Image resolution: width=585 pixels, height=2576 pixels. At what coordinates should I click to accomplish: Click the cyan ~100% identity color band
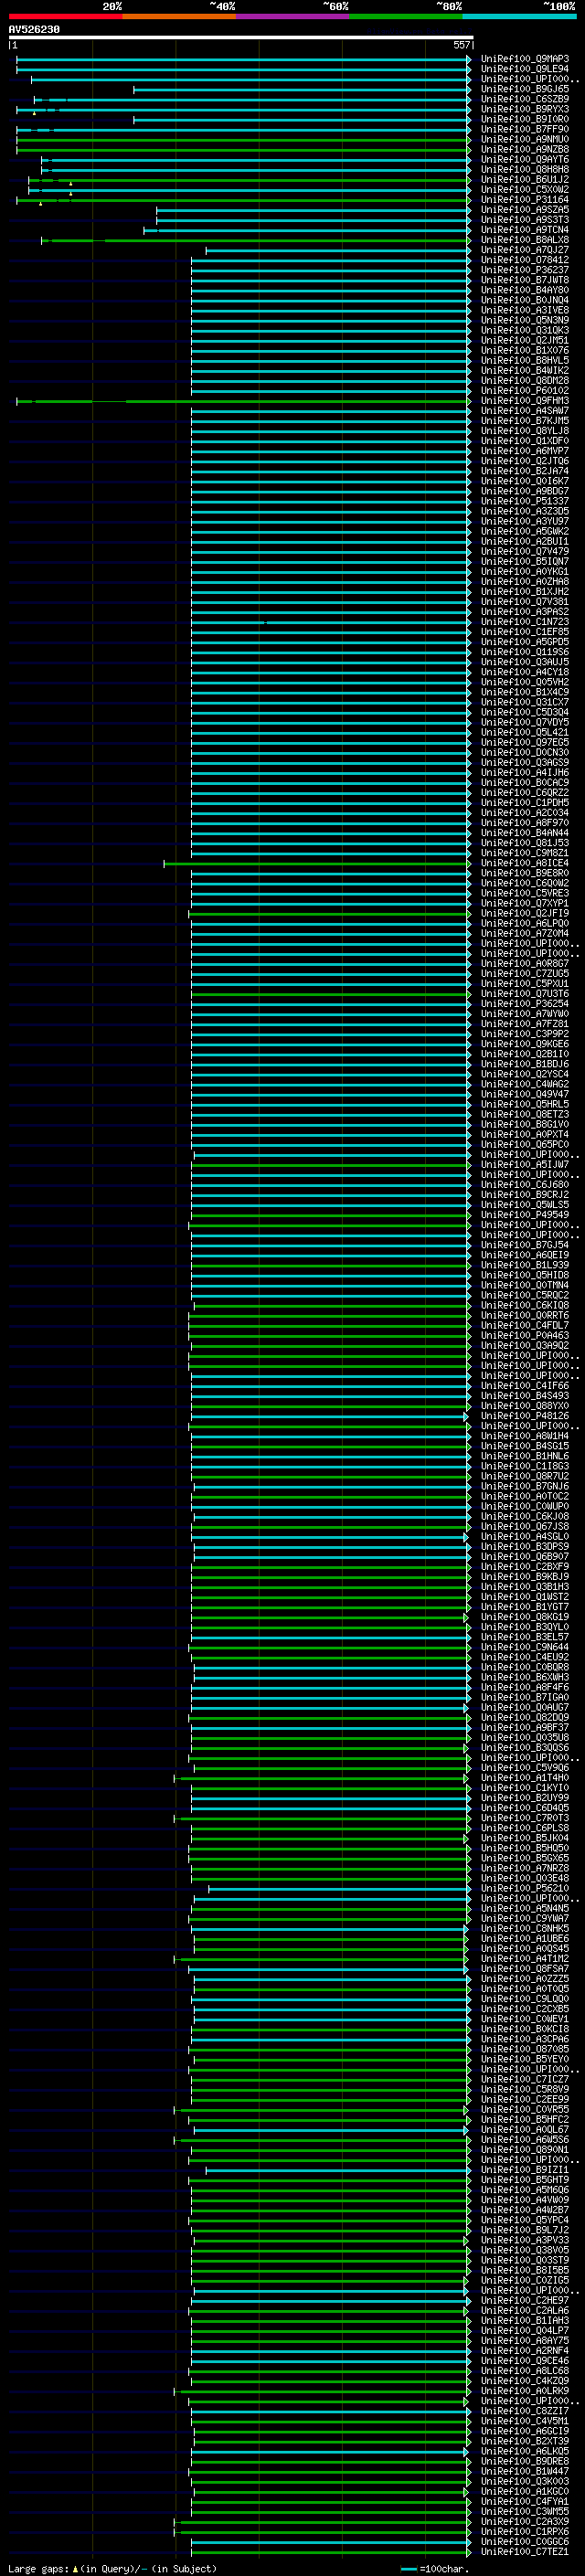pyautogui.click(x=519, y=16)
